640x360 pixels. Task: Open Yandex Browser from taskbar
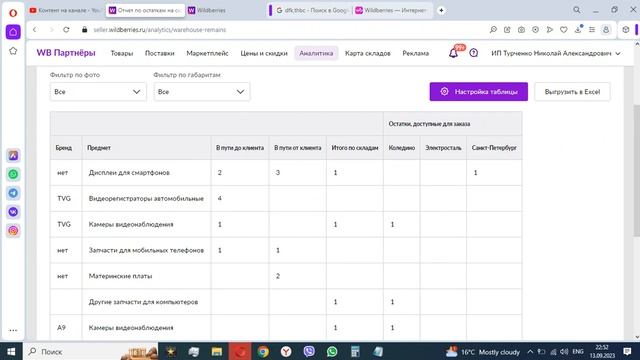tap(286, 351)
